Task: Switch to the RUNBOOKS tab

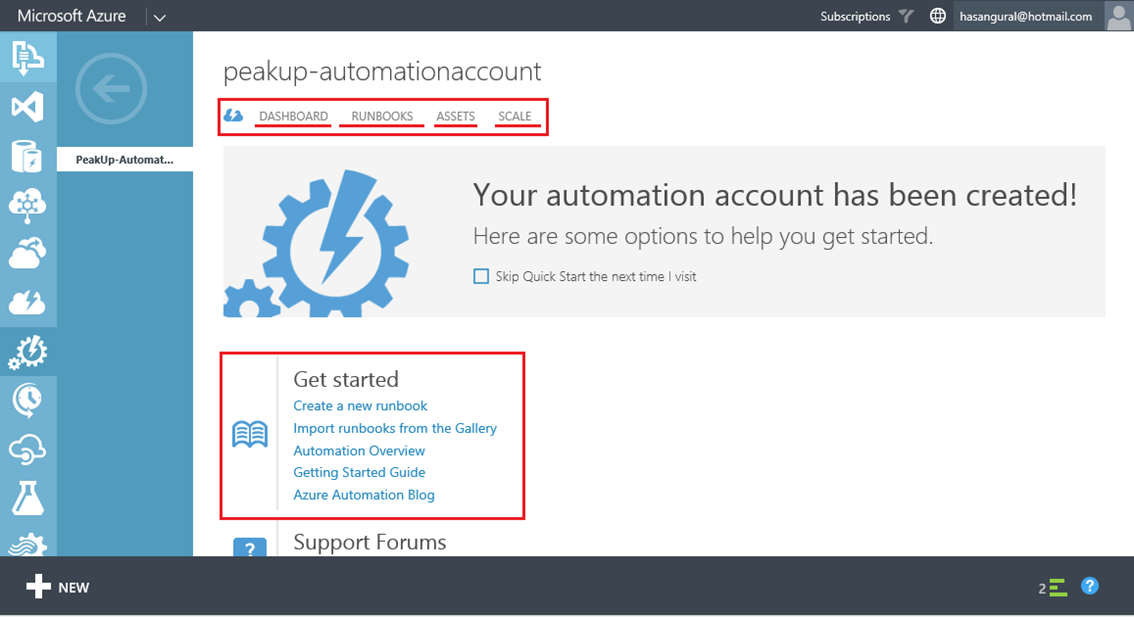Action: [x=382, y=116]
